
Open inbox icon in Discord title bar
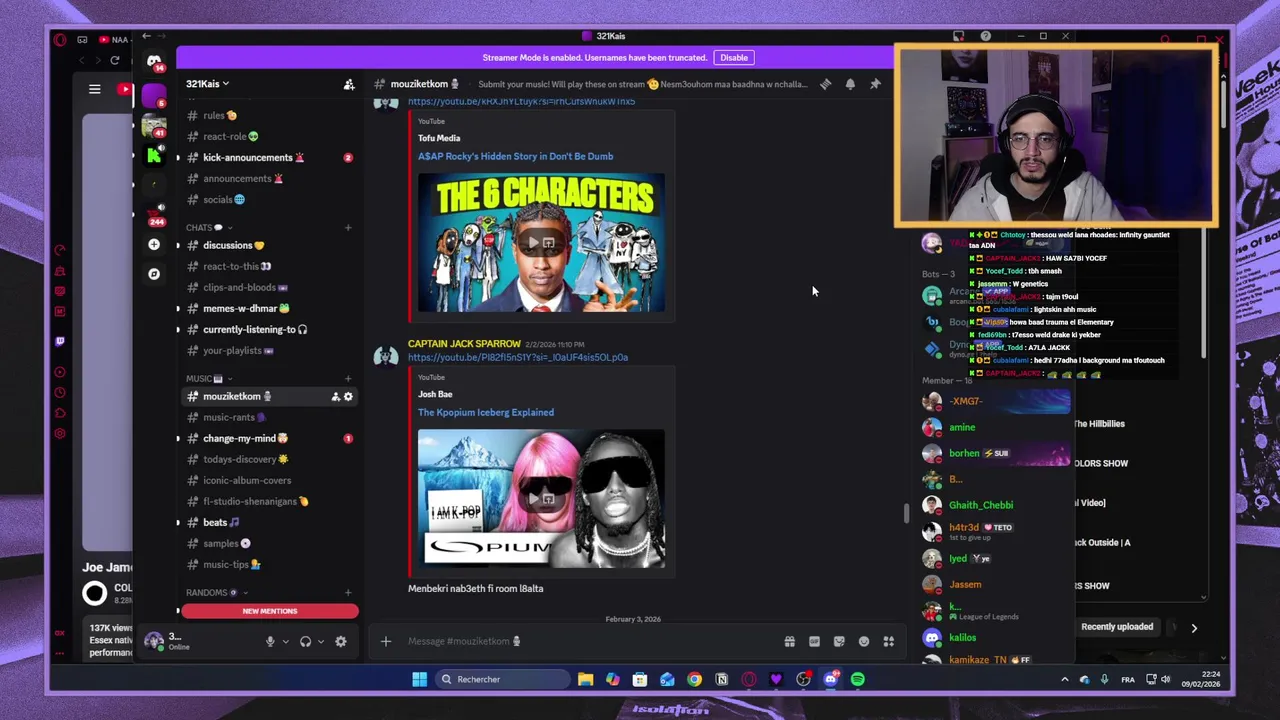point(959,36)
